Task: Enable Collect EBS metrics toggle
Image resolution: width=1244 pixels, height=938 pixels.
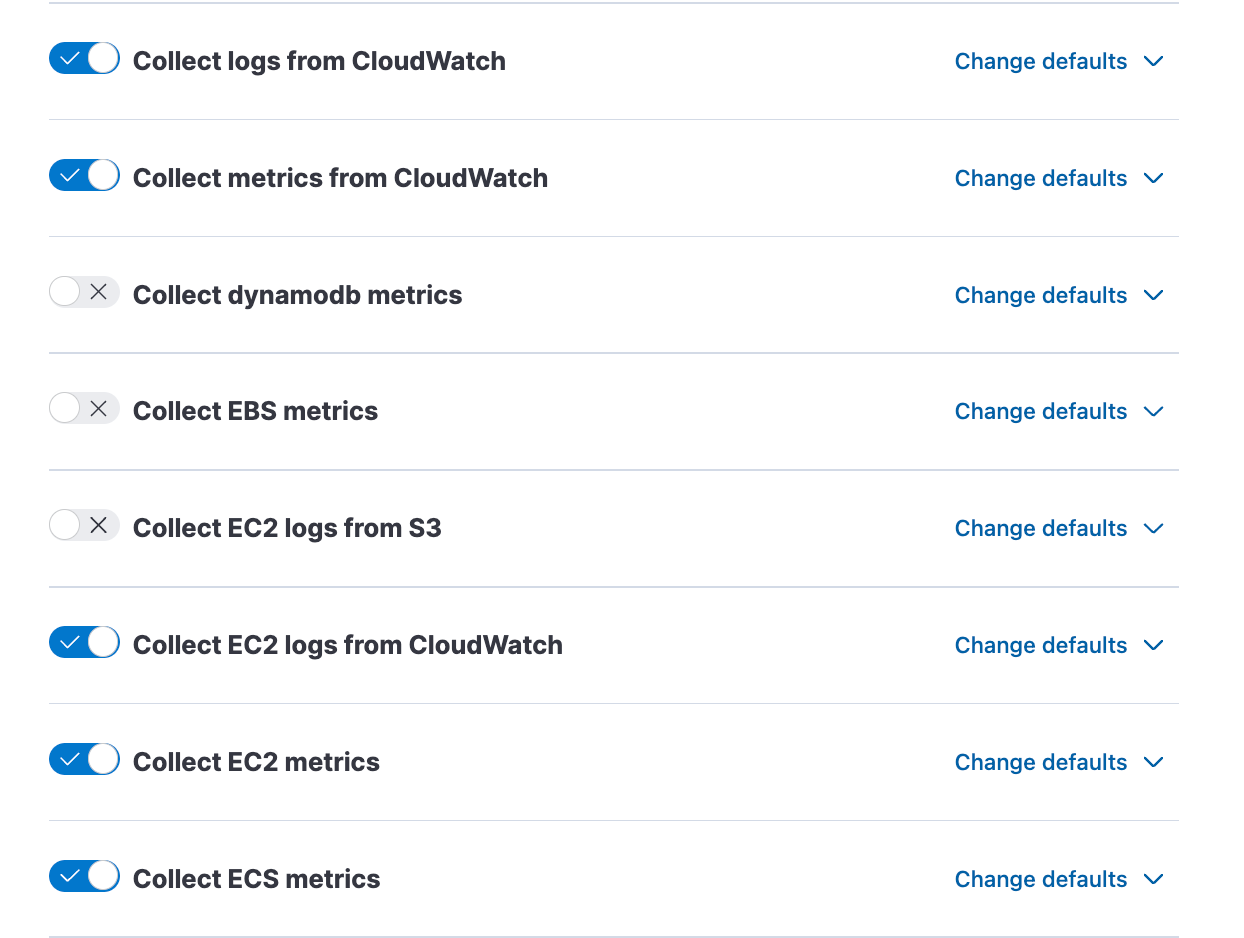Action: tap(84, 409)
